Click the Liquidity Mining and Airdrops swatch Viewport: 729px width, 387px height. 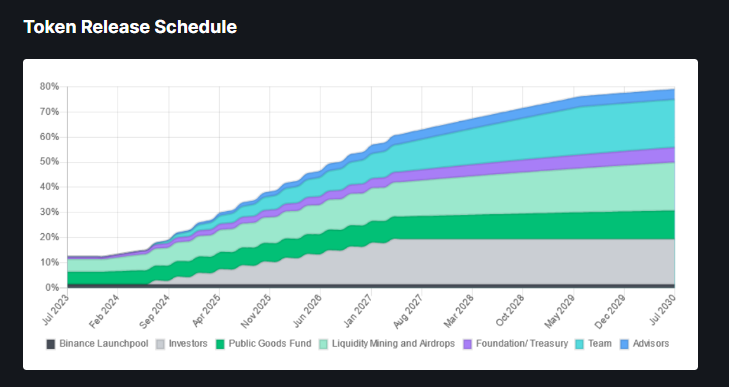(323, 344)
